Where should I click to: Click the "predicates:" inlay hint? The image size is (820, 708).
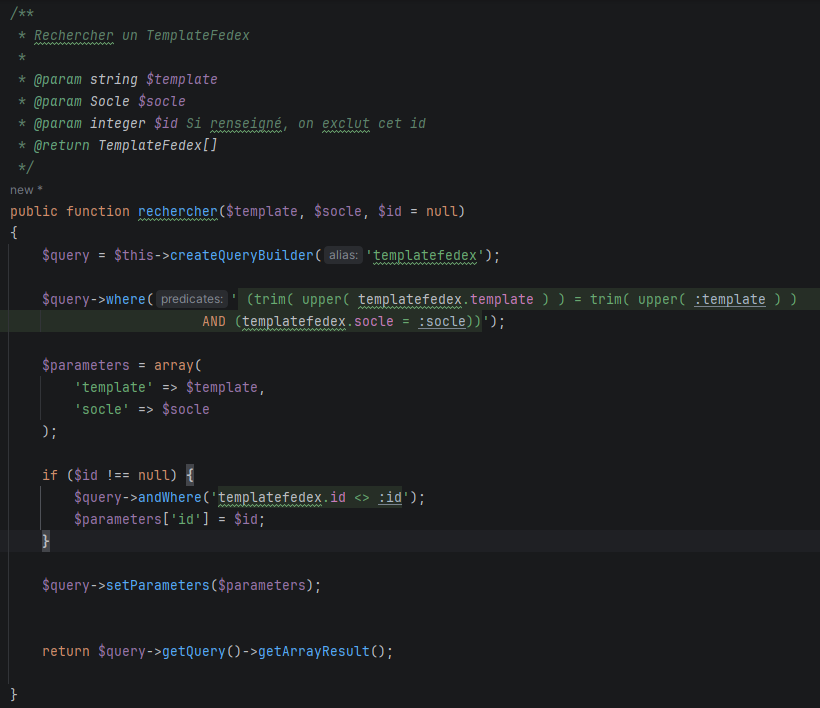192,299
